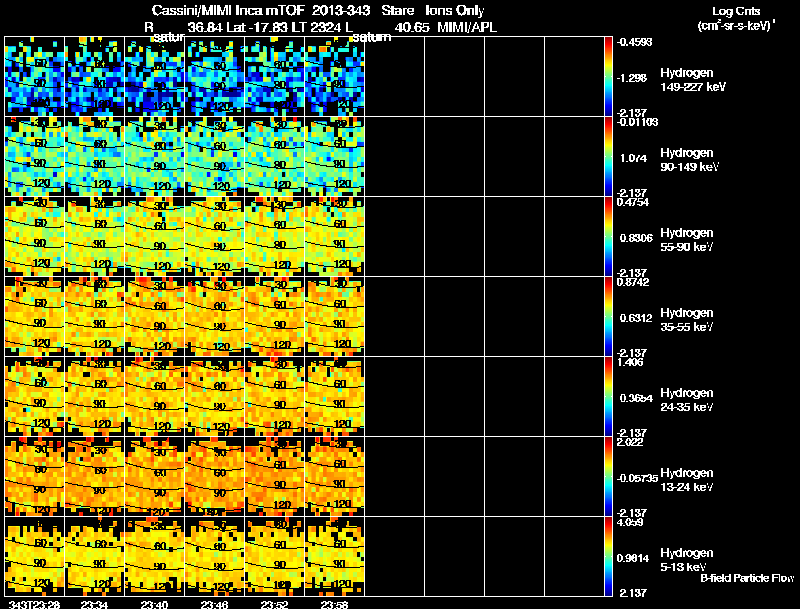Viewport: 800px width, 609px height.
Task: Click the Hydrogen 35-55 keV label
Action: pyautogui.click(x=687, y=320)
